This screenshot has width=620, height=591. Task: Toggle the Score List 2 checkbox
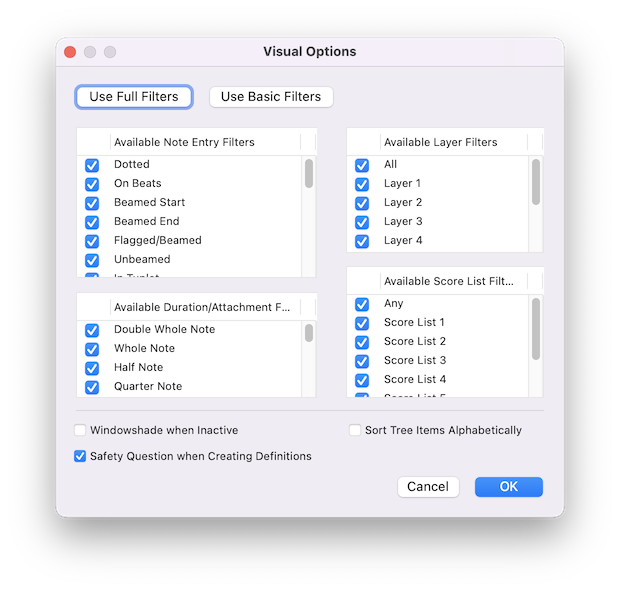362,342
